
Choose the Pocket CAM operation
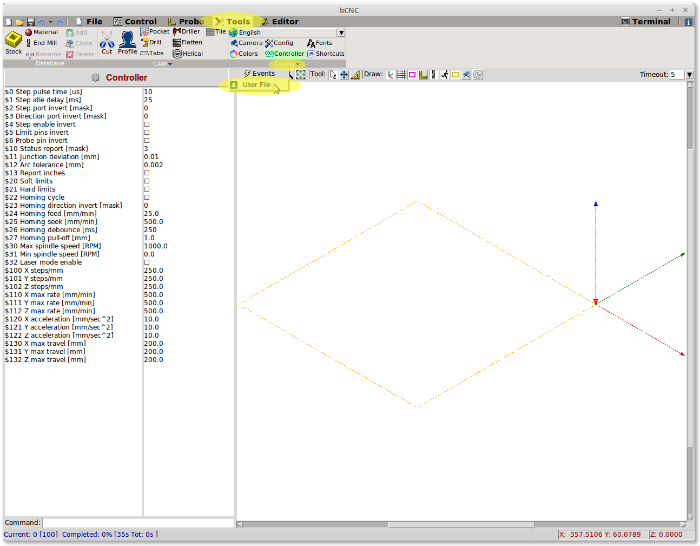point(155,32)
